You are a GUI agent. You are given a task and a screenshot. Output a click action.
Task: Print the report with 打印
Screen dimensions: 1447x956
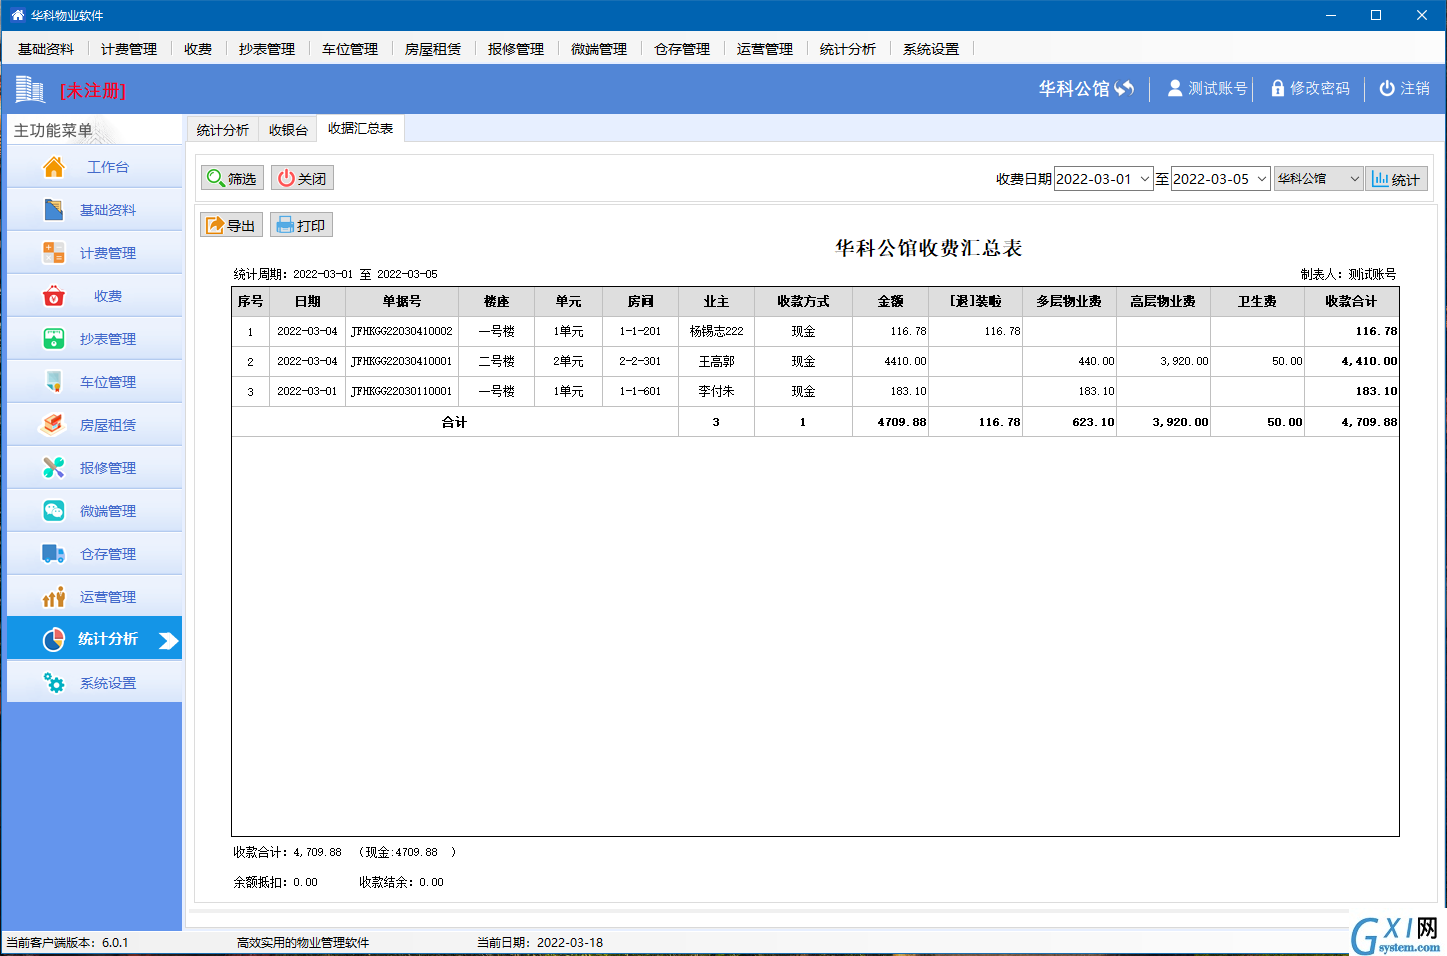[301, 225]
